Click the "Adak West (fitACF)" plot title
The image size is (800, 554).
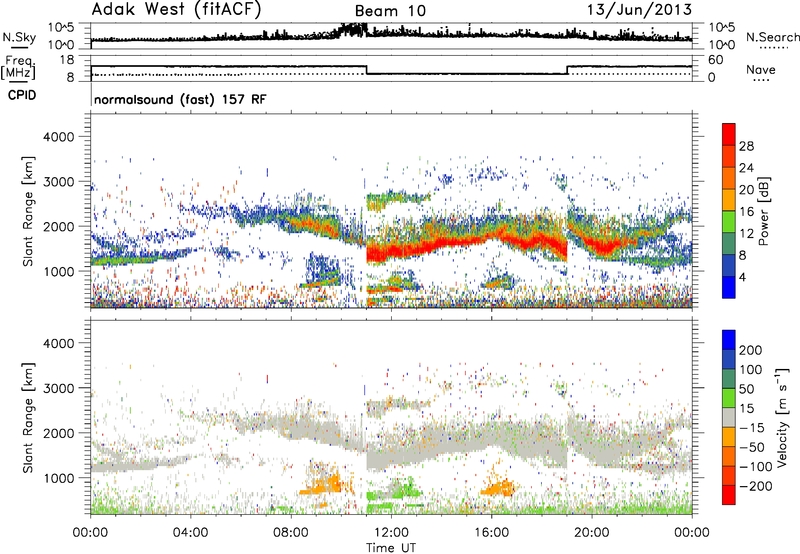tap(176, 10)
